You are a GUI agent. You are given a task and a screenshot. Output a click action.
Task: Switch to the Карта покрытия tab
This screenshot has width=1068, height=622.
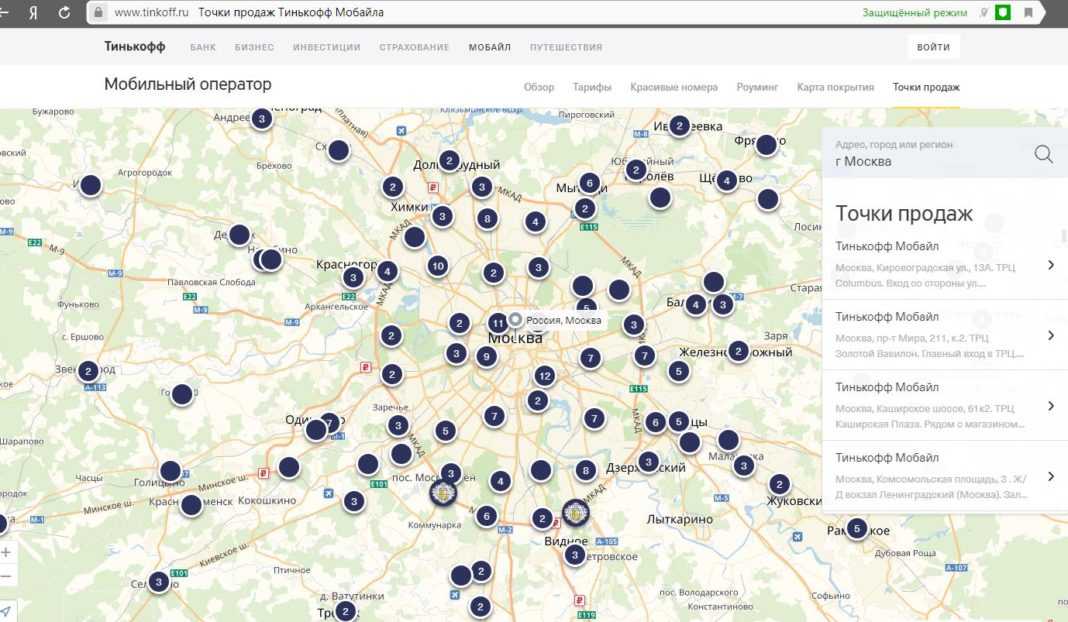(835, 87)
